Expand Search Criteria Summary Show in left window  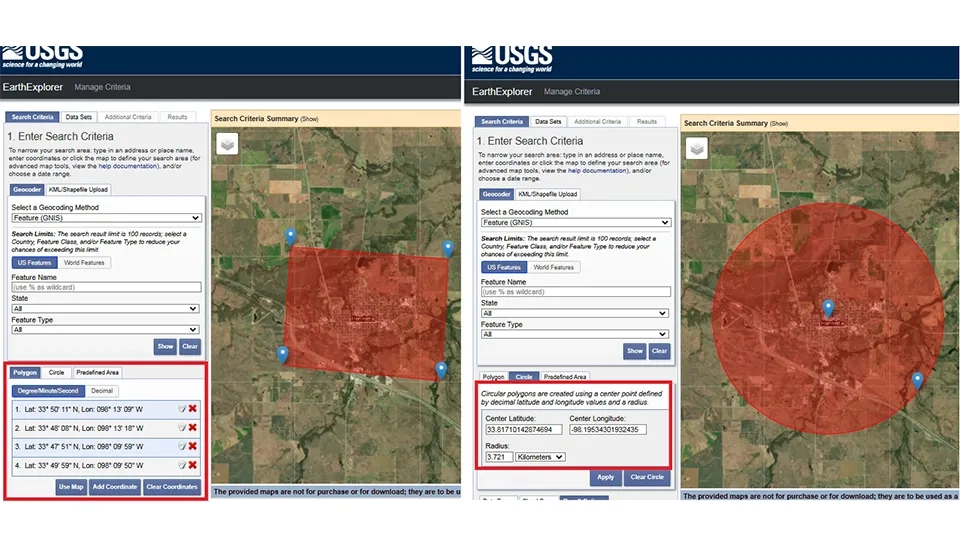coord(309,119)
